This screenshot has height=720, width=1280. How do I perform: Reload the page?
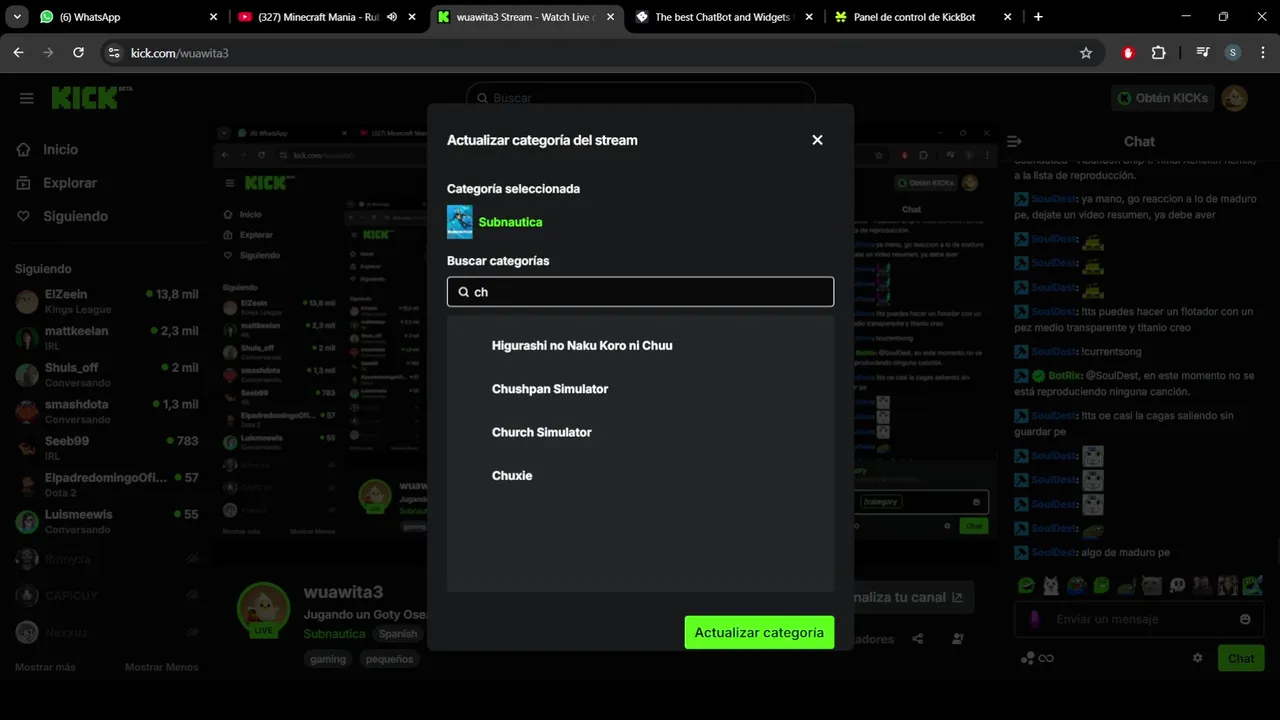click(78, 53)
